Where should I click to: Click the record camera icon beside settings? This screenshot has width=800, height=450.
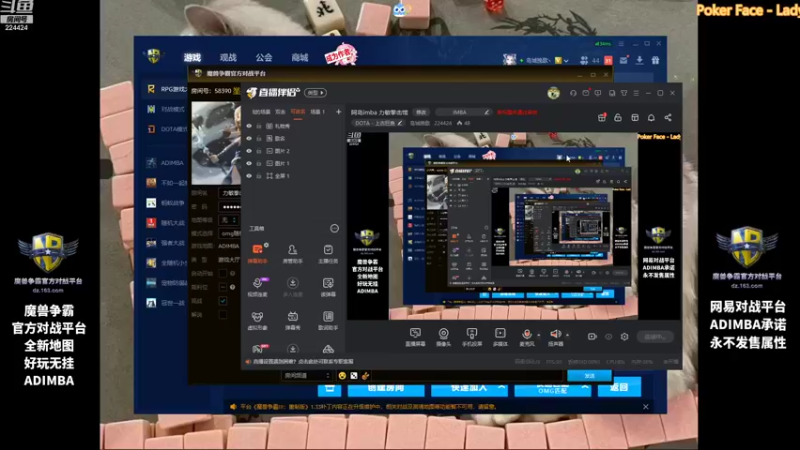tap(592, 337)
